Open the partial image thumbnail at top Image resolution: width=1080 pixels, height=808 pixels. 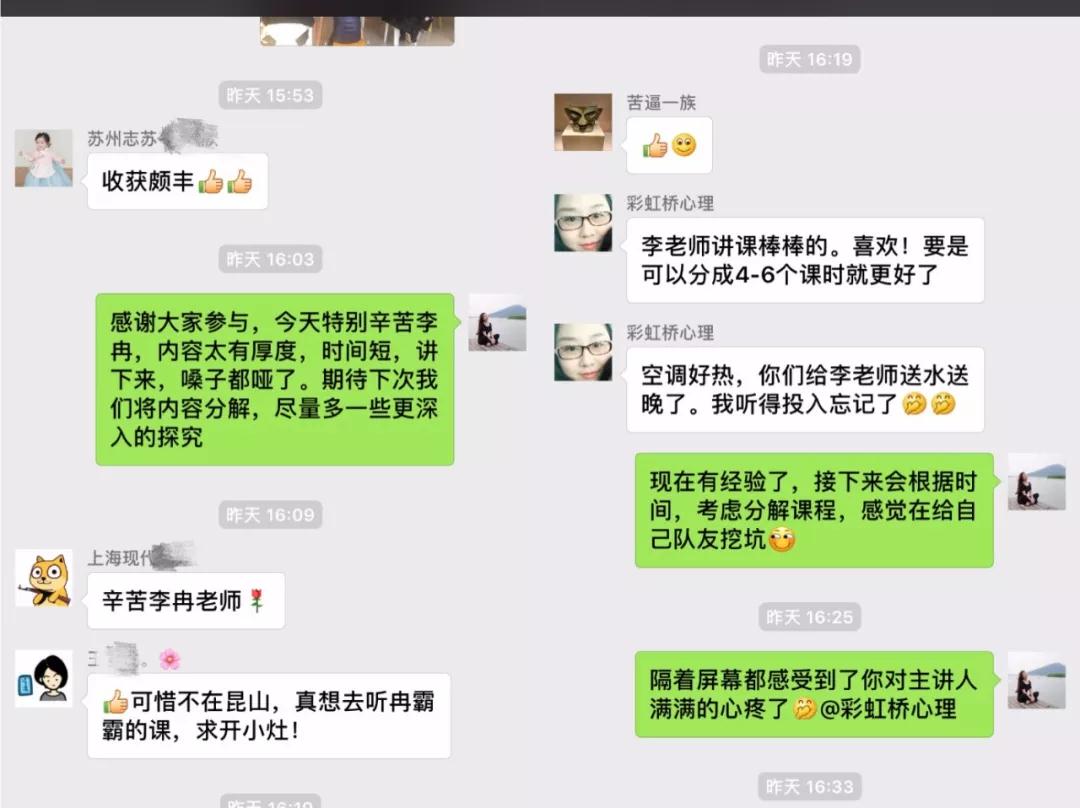357,31
